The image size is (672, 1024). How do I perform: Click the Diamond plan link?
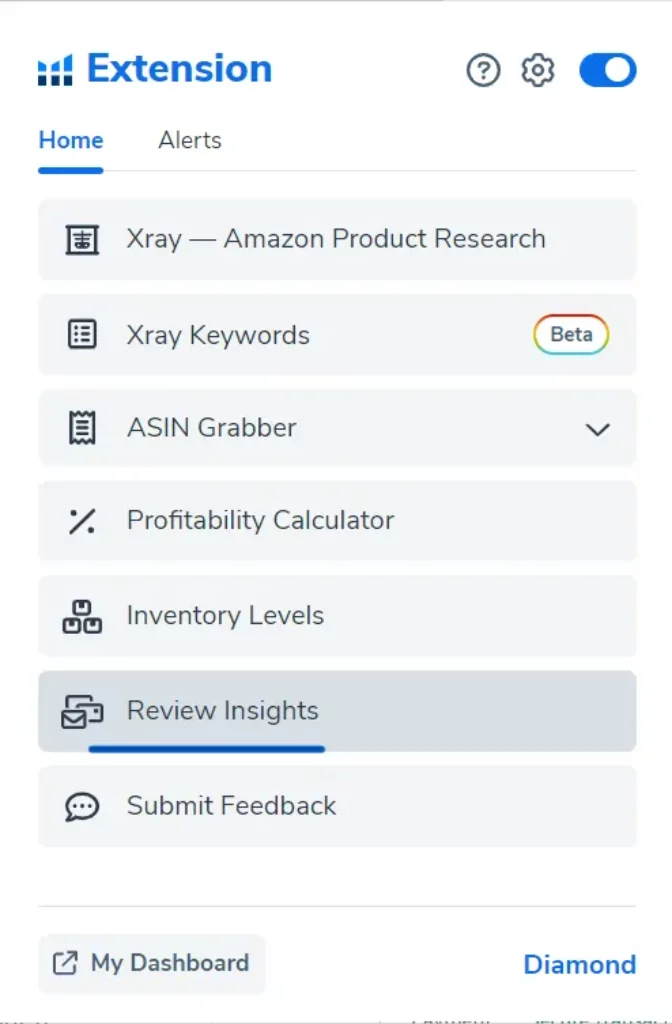(x=580, y=964)
